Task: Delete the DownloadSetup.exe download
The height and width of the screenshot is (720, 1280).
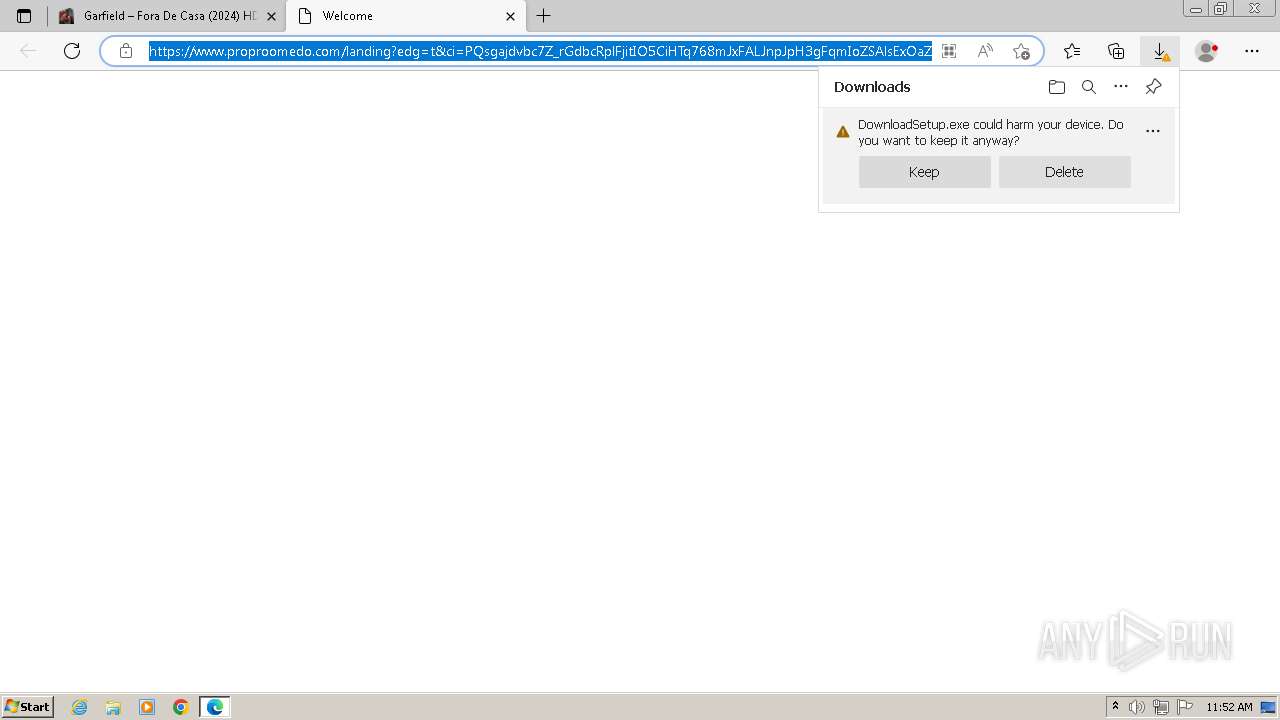Action: click(1064, 172)
